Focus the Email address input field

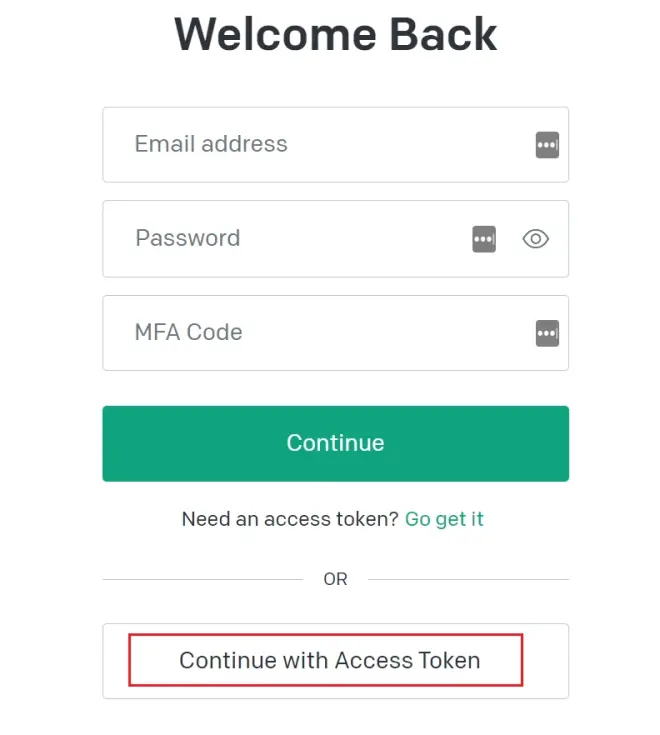(320, 145)
